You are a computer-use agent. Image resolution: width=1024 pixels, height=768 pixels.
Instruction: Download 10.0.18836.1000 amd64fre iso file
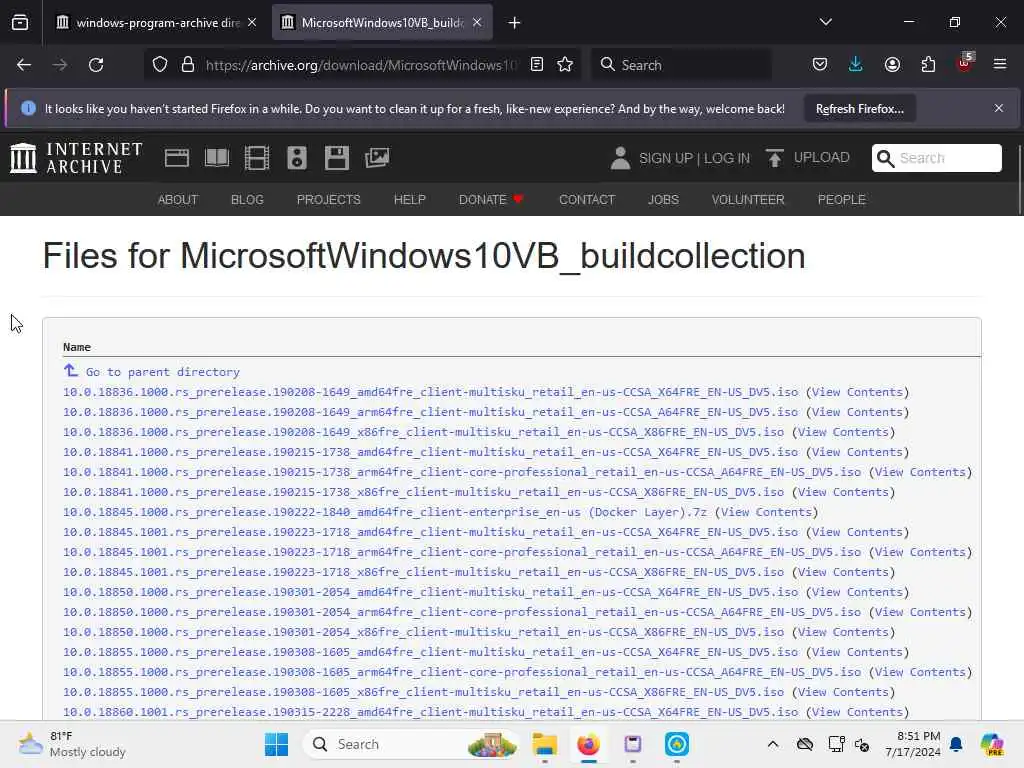430,392
